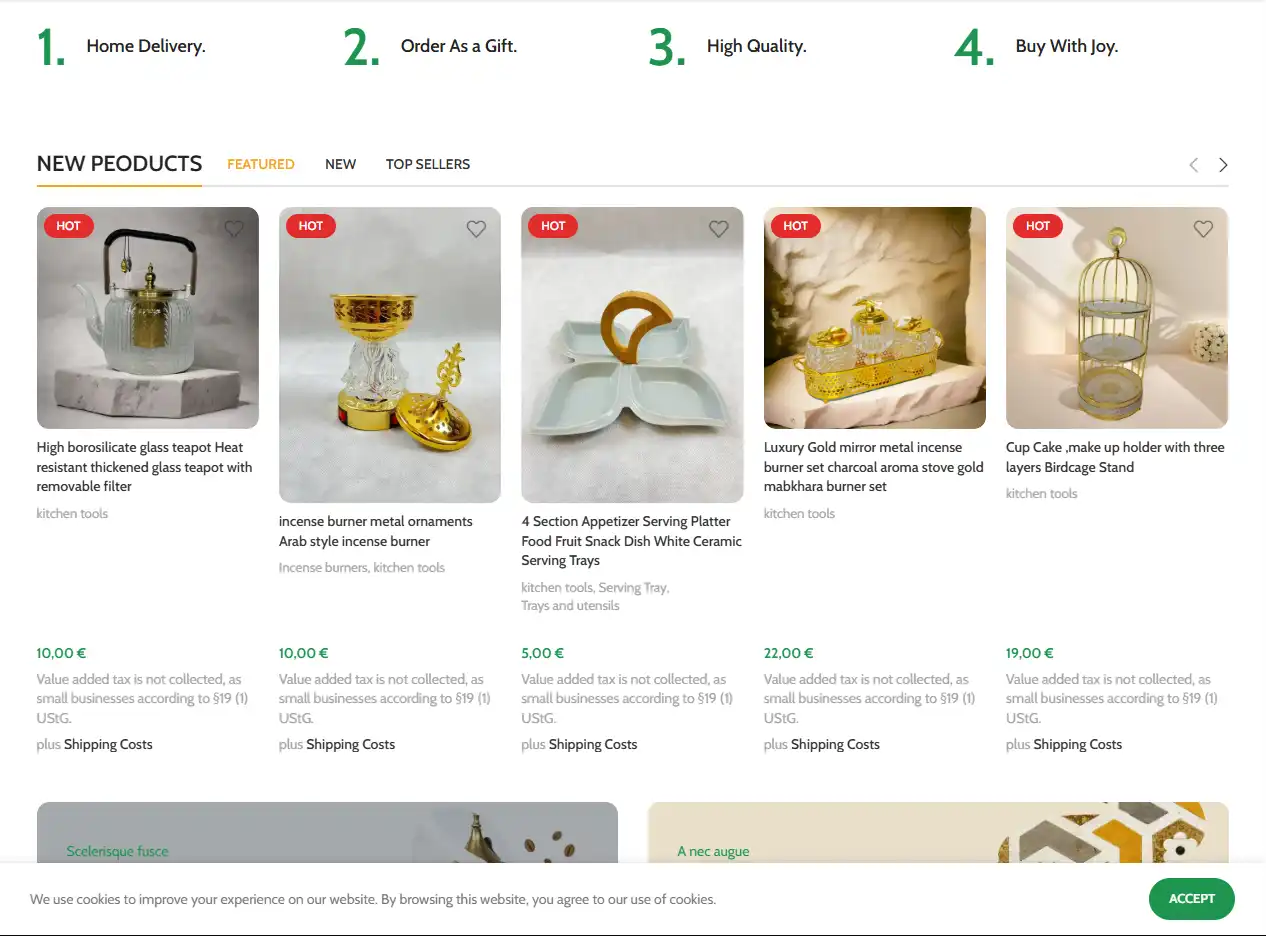The height and width of the screenshot is (936, 1266).
Task: Click heart icon on Birdcage Stand product
Action: tap(1203, 229)
